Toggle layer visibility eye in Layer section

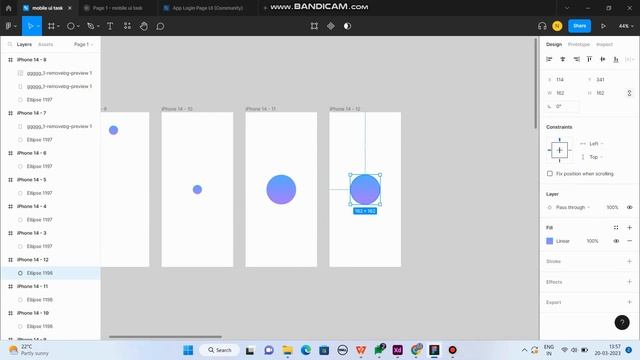(x=629, y=207)
